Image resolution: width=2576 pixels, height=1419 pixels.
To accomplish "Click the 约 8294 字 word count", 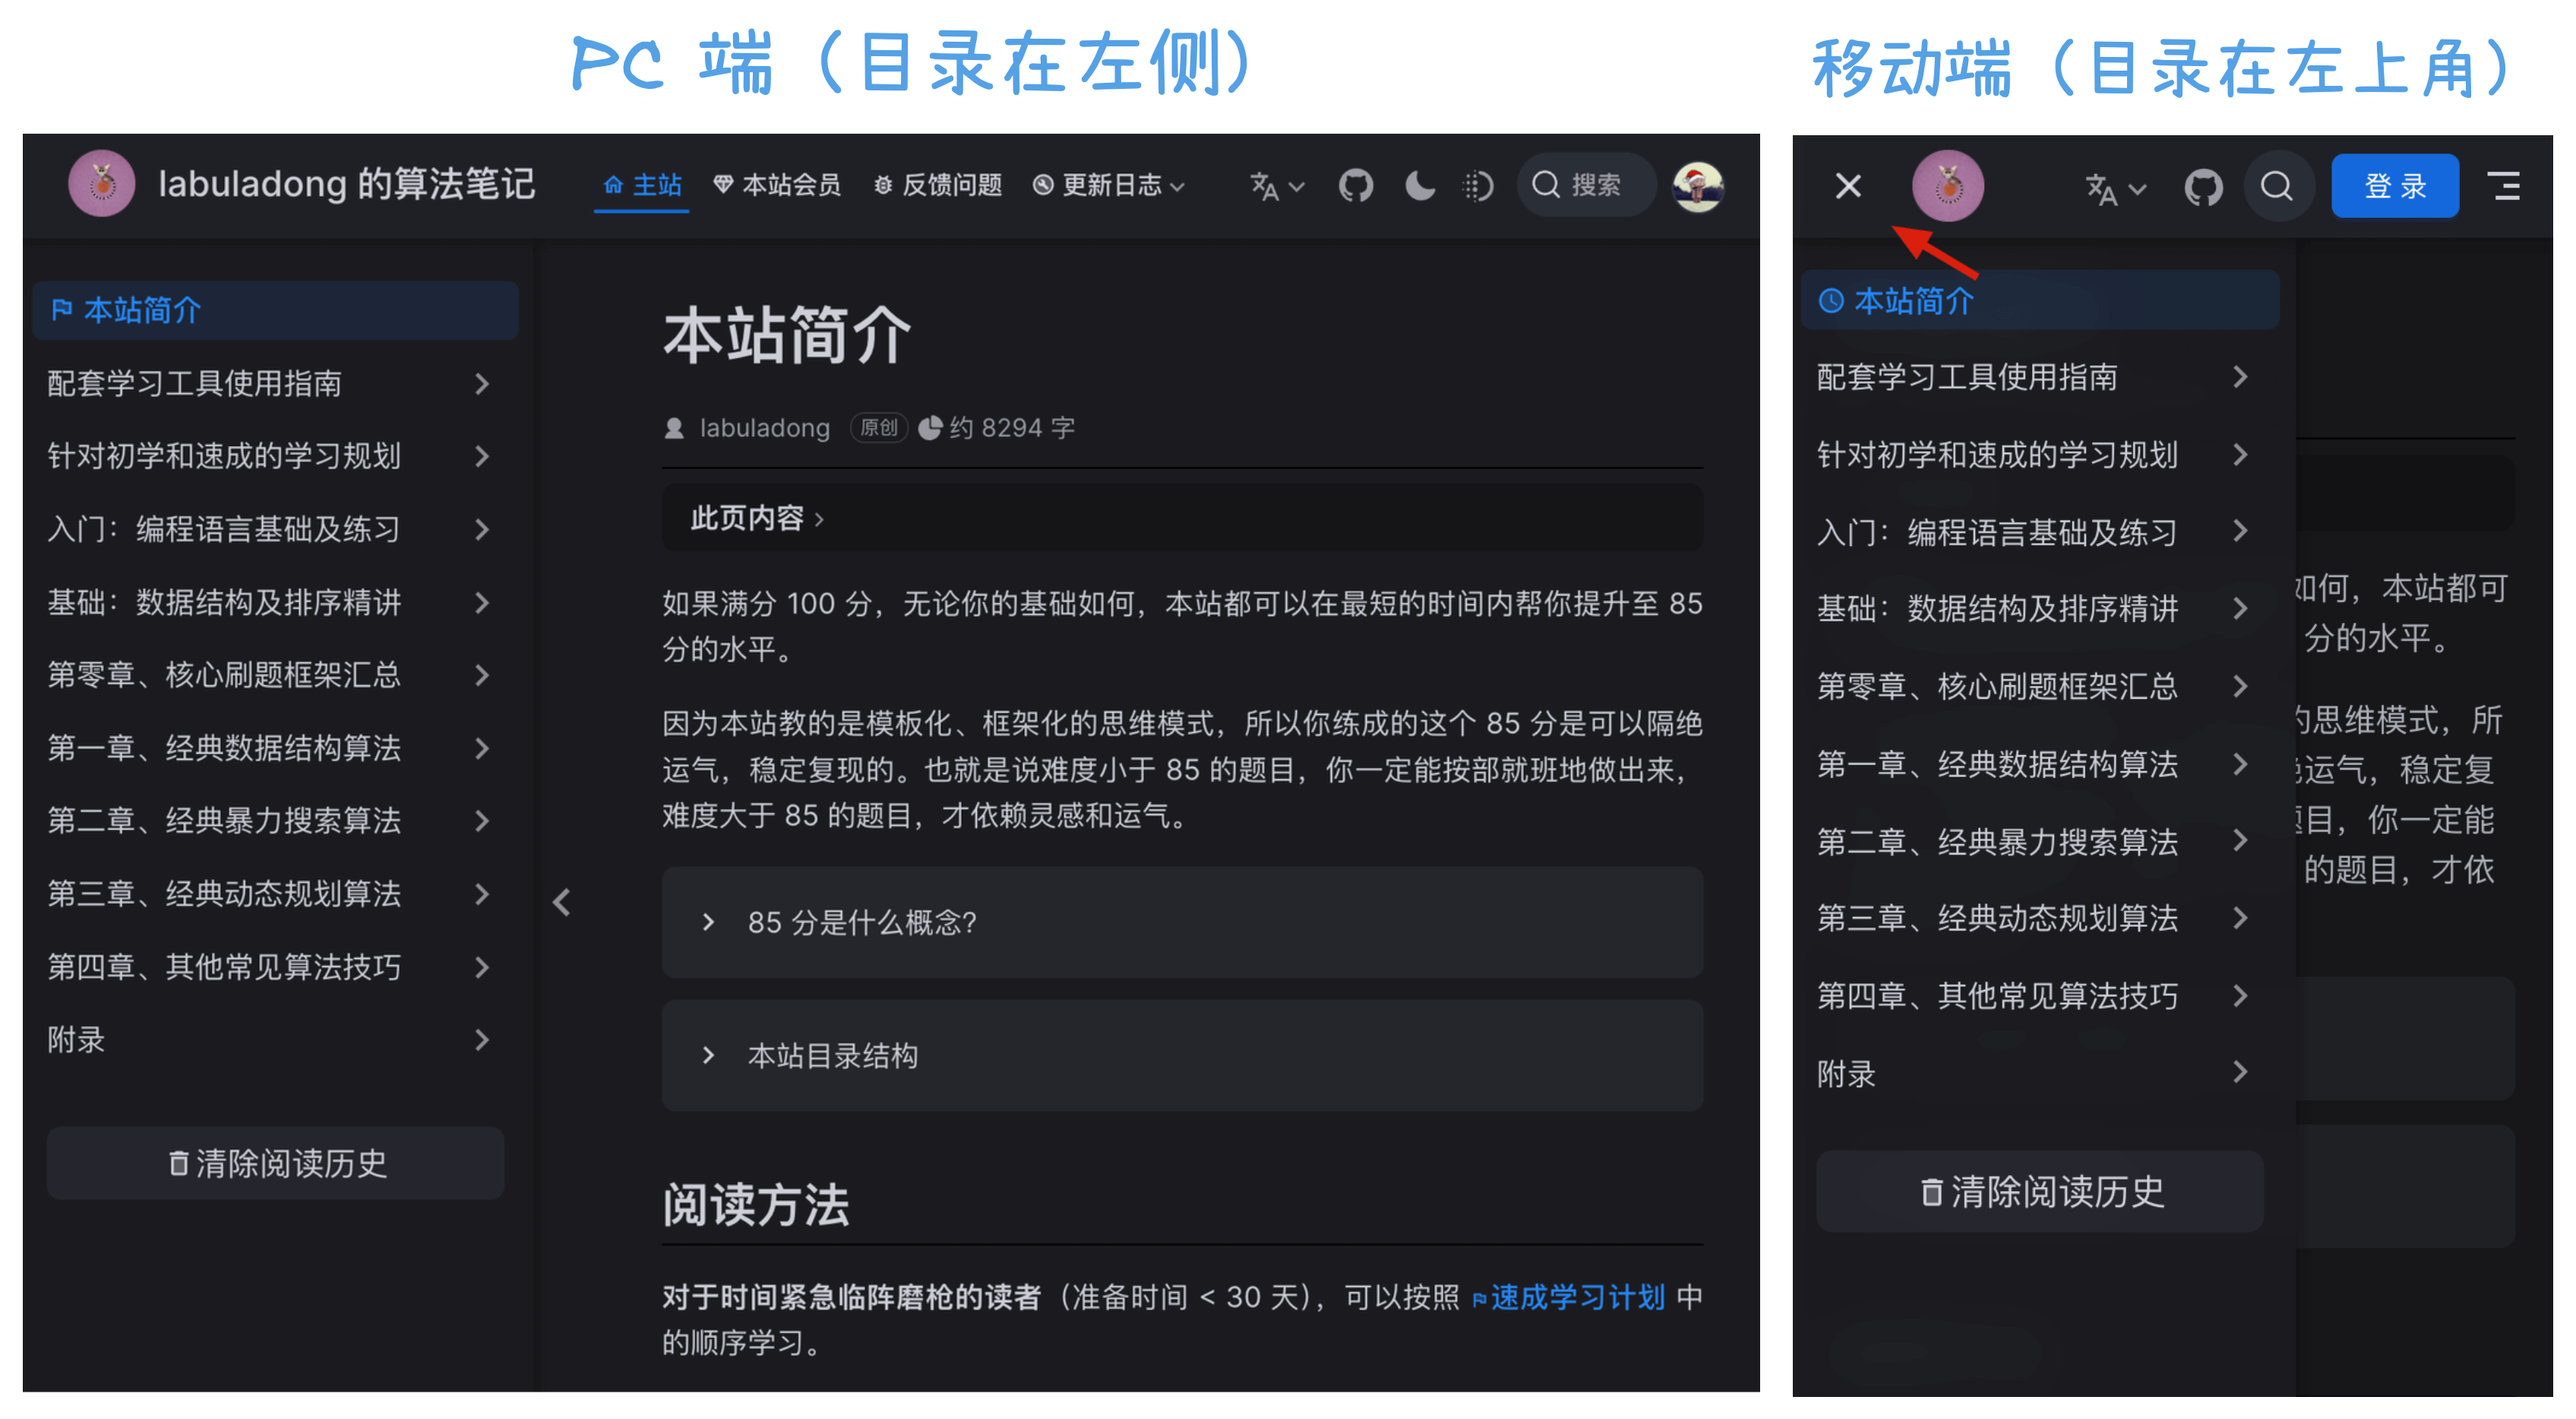I will pos(996,429).
